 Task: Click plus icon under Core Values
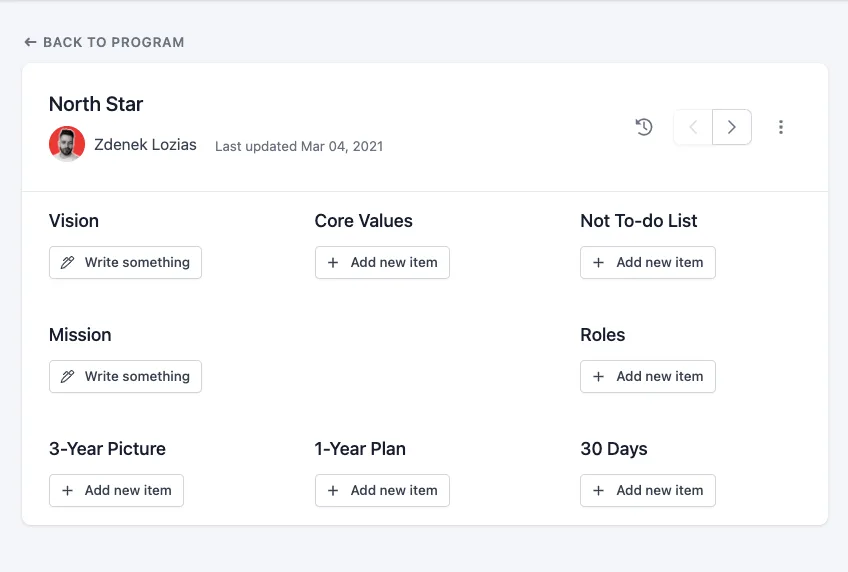333,262
